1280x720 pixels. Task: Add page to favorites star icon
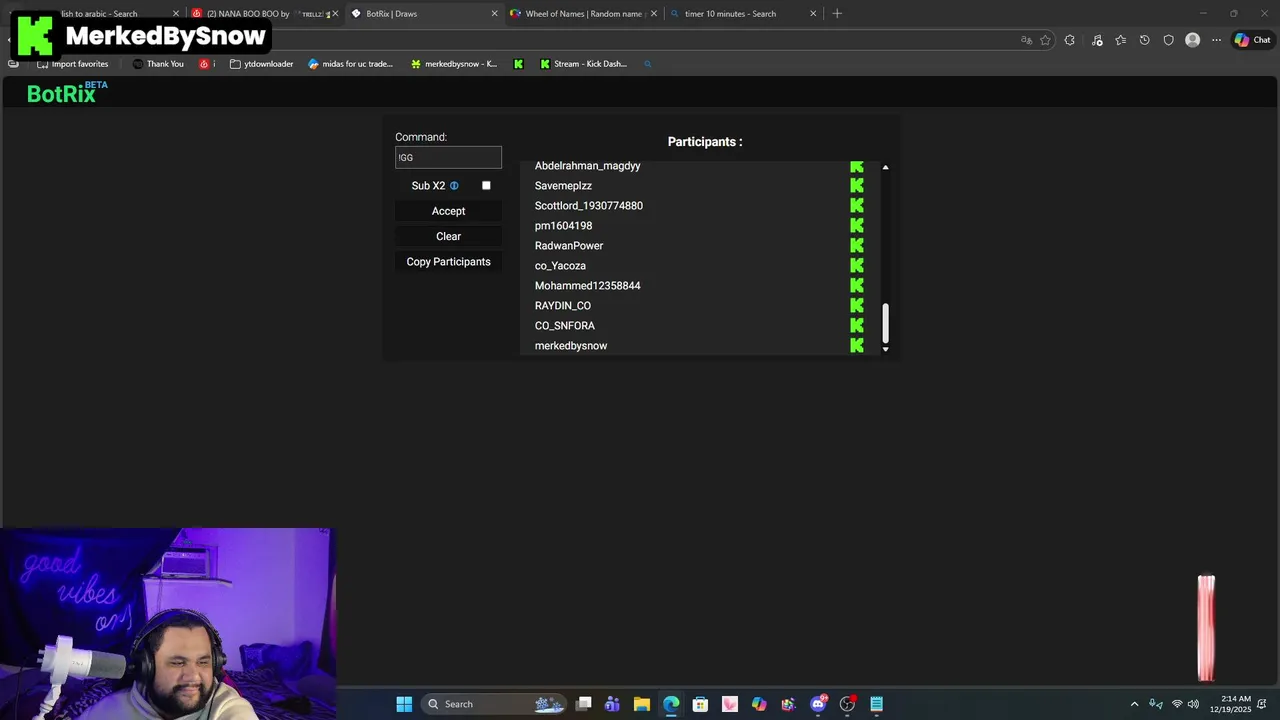pyautogui.click(x=1045, y=40)
